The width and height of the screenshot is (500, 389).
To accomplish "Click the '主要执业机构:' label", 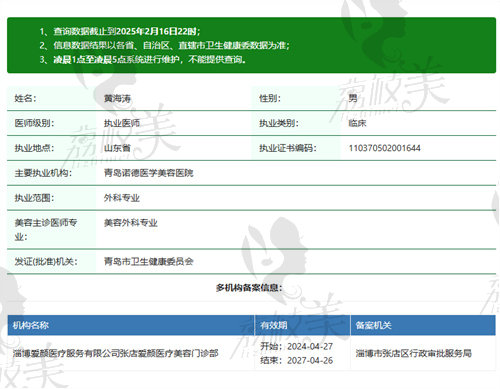I will click(43, 173).
